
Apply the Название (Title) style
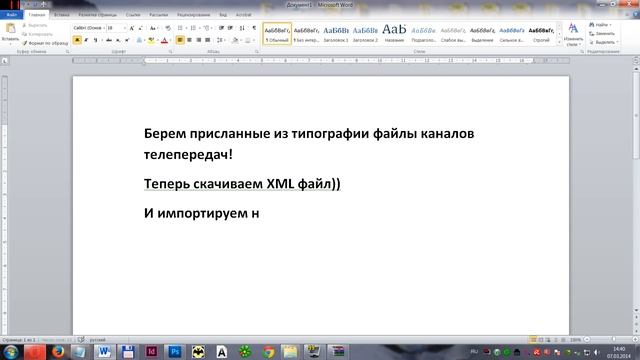point(394,34)
